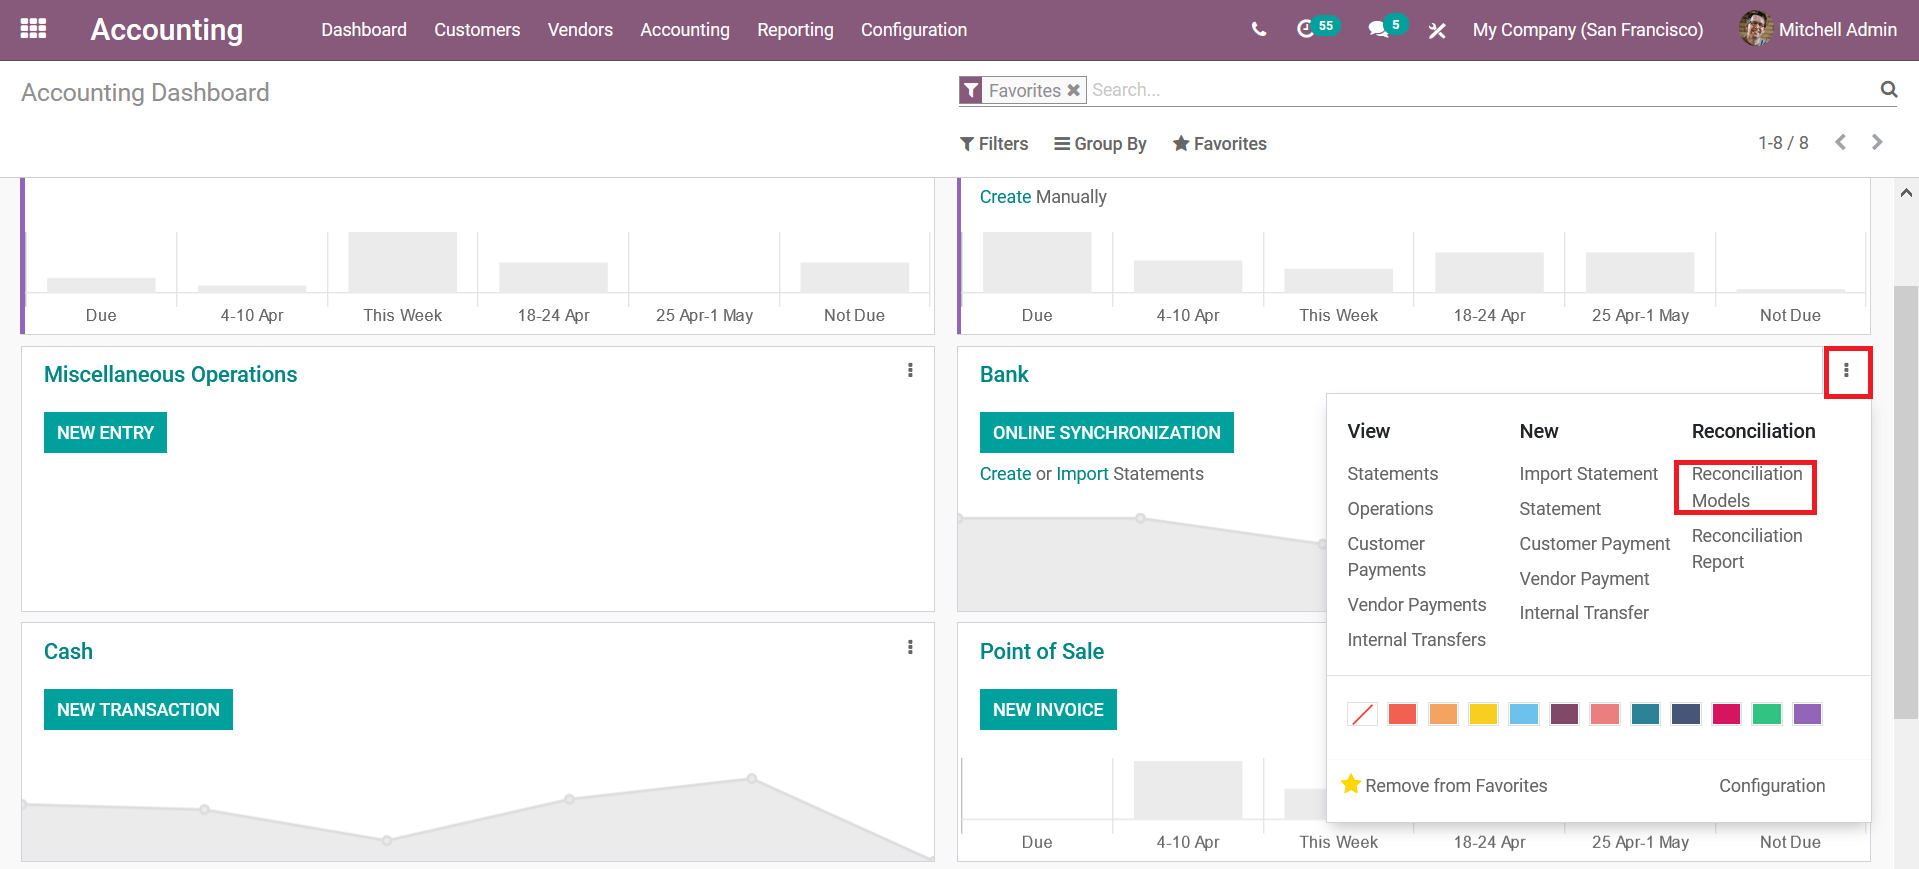Click the phone call icon
The image size is (1919, 869).
(1259, 30)
